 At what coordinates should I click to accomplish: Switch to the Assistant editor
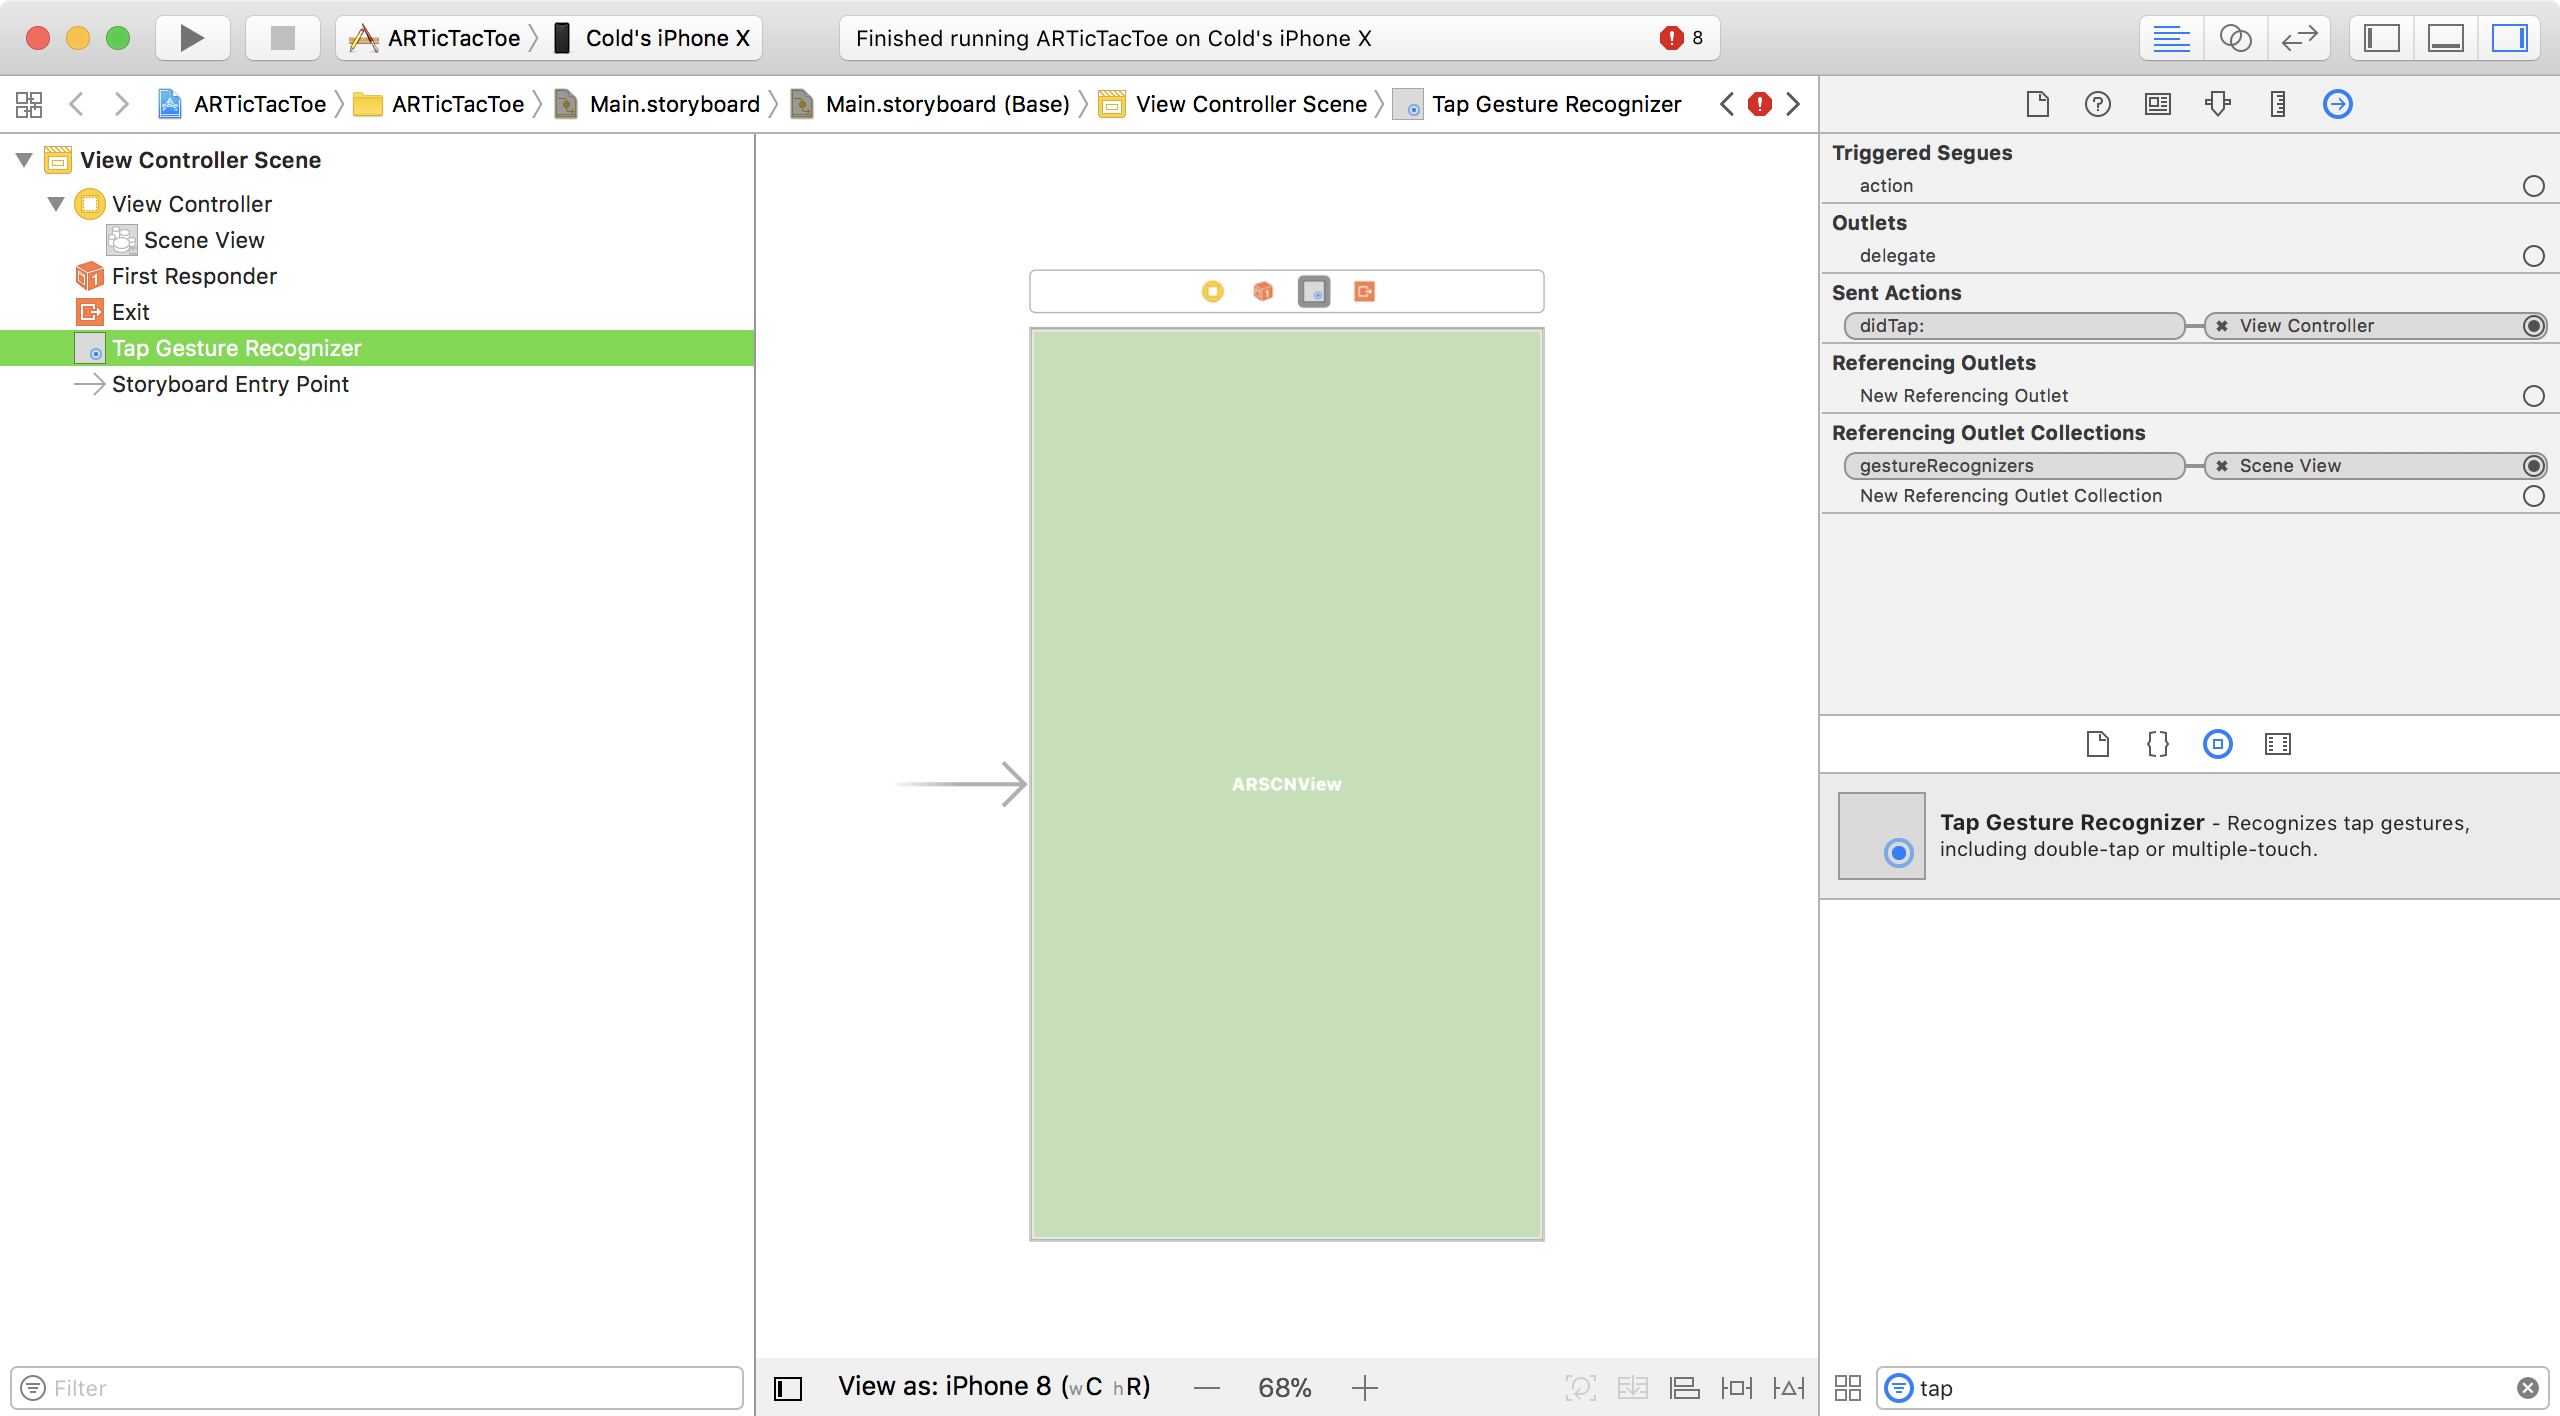tap(2235, 38)
